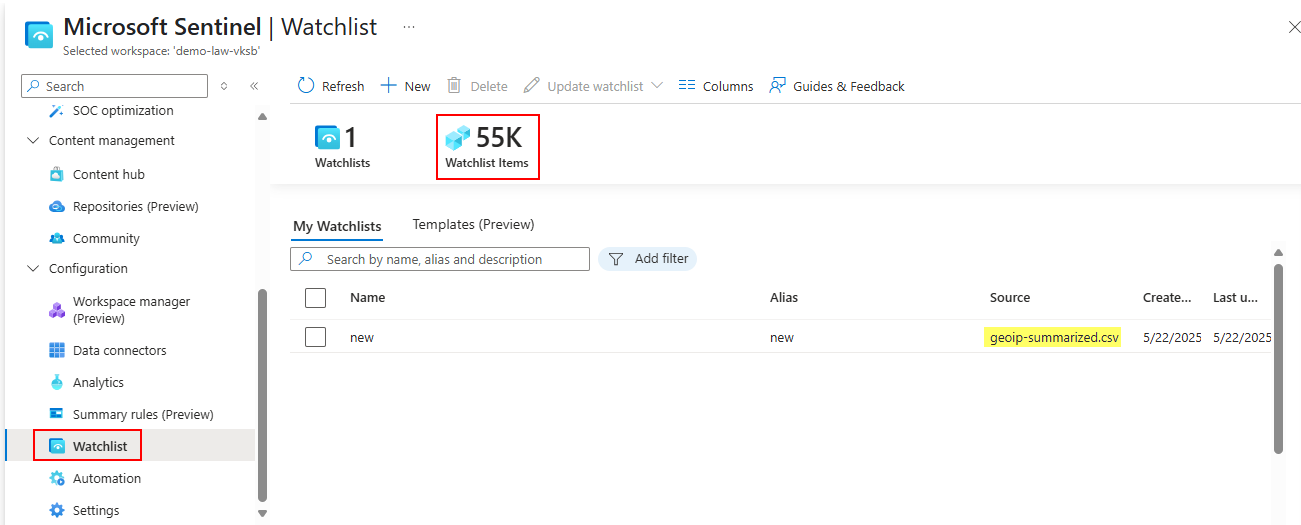Click the sidebar scroll up arrow
1301x525 pixels.
(x=263, y=117)
